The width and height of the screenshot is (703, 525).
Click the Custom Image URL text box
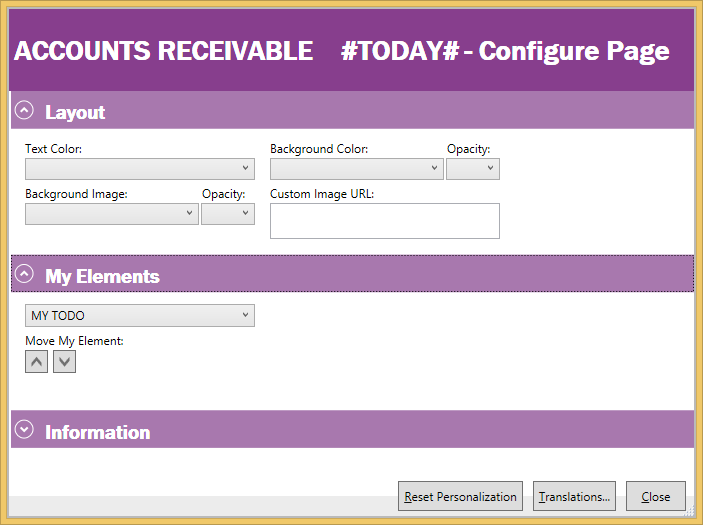pos(384,221)
